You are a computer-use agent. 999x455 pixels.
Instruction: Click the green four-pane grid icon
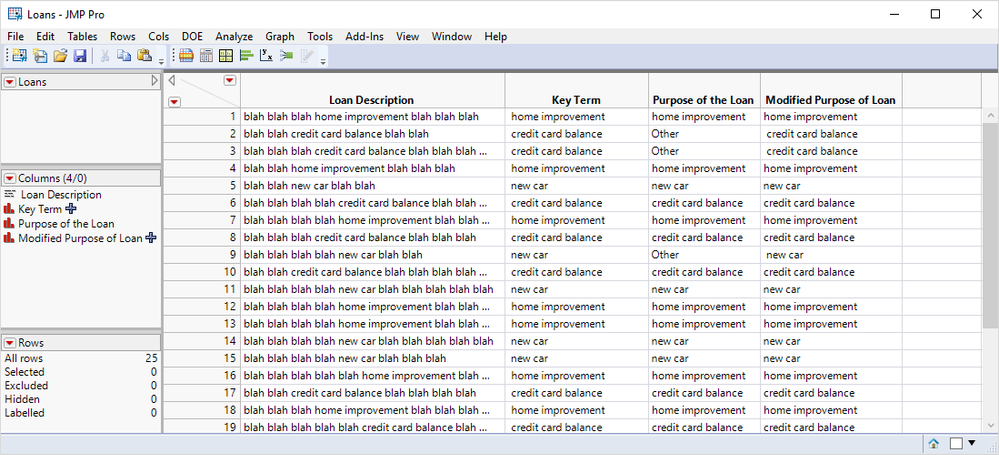pyautogui.click(x=226, y=56)
